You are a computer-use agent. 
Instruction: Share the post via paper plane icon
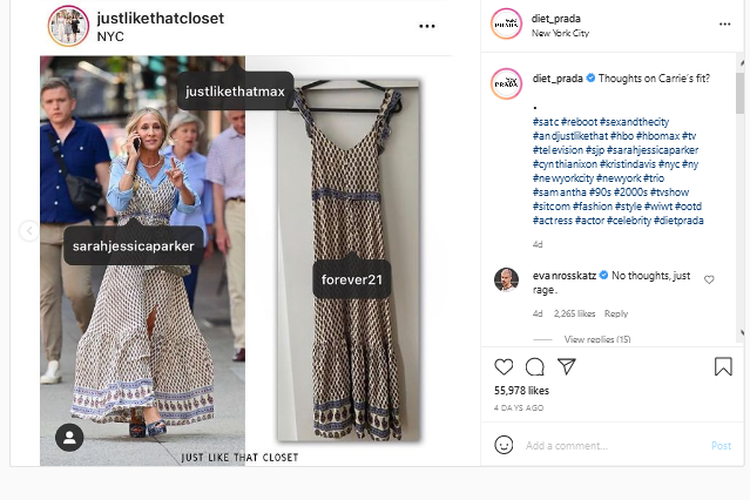(566, 367)
